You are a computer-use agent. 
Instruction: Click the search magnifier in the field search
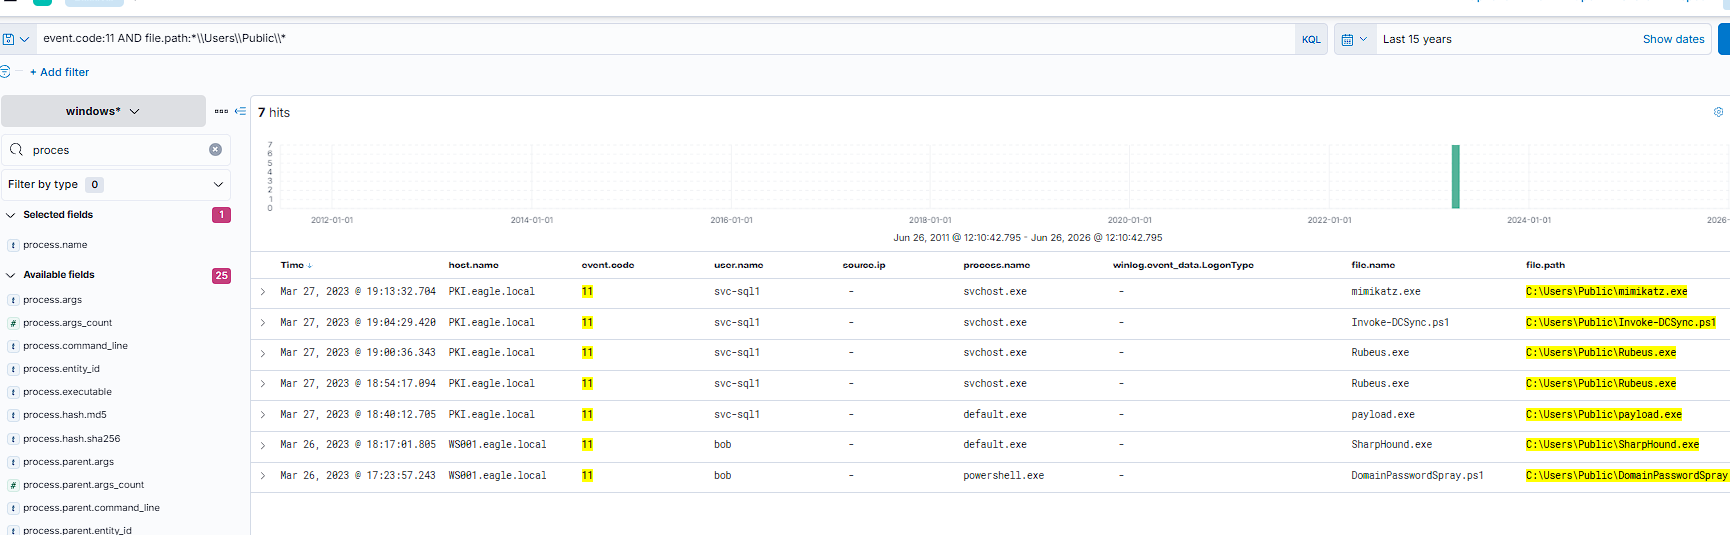[16, 150]
